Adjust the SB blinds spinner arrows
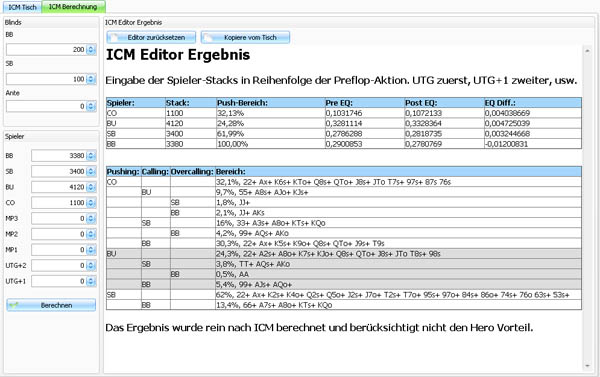Screen dimensions: 600x377 [x=91, y=79]
